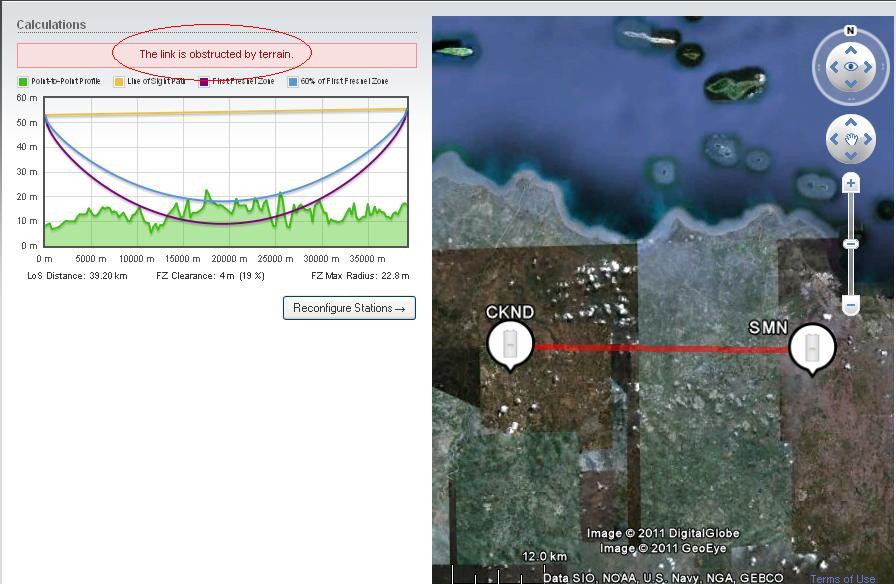
Task: Zoom in with the plus button
Action: (x=851, y=183)
